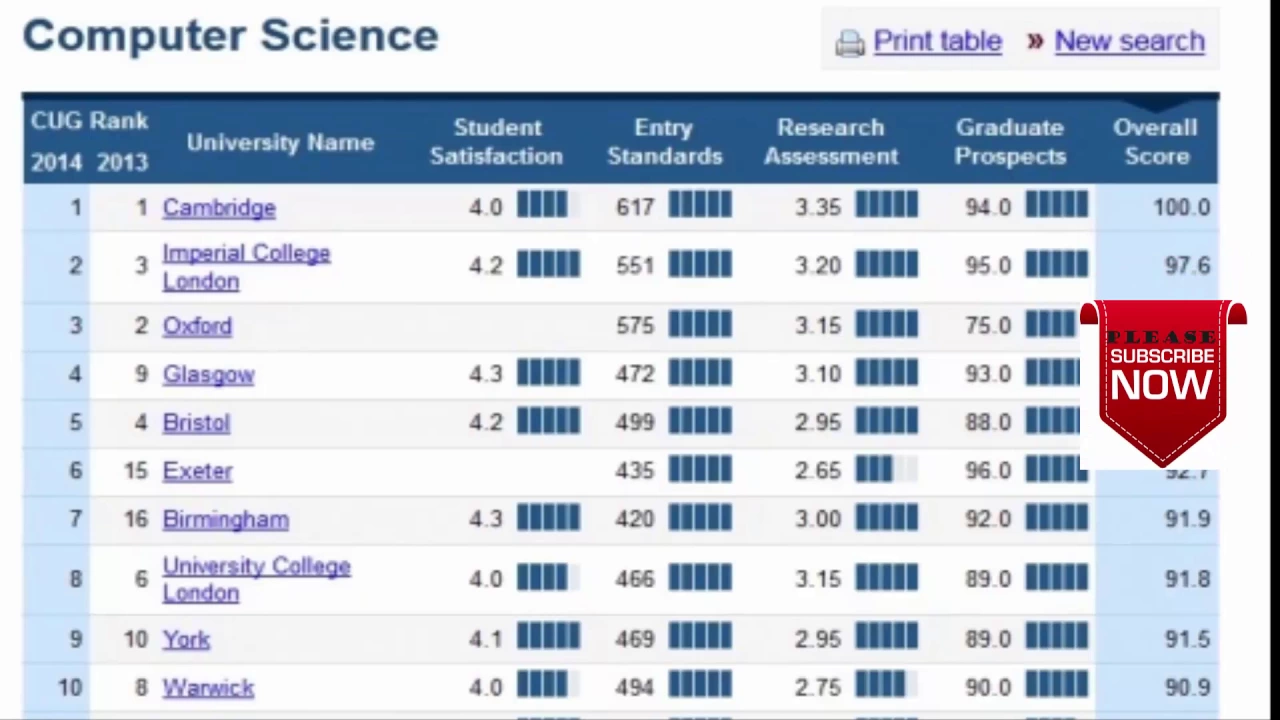Click the Computer Science page heading
The width and height of the screenshot is (1280, 720).
pyautogui.click(x=230, y=36)
